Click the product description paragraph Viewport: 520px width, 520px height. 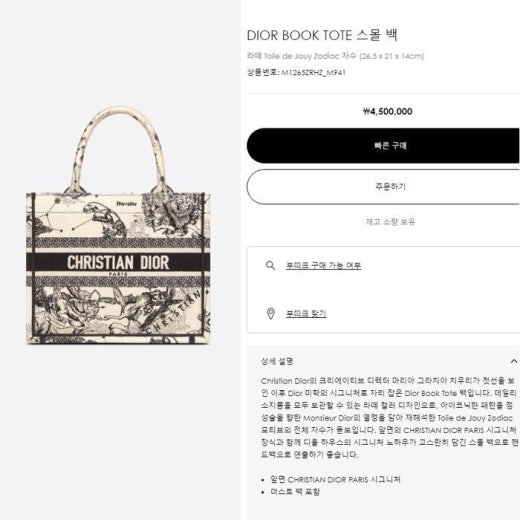(x=389, y=418)
